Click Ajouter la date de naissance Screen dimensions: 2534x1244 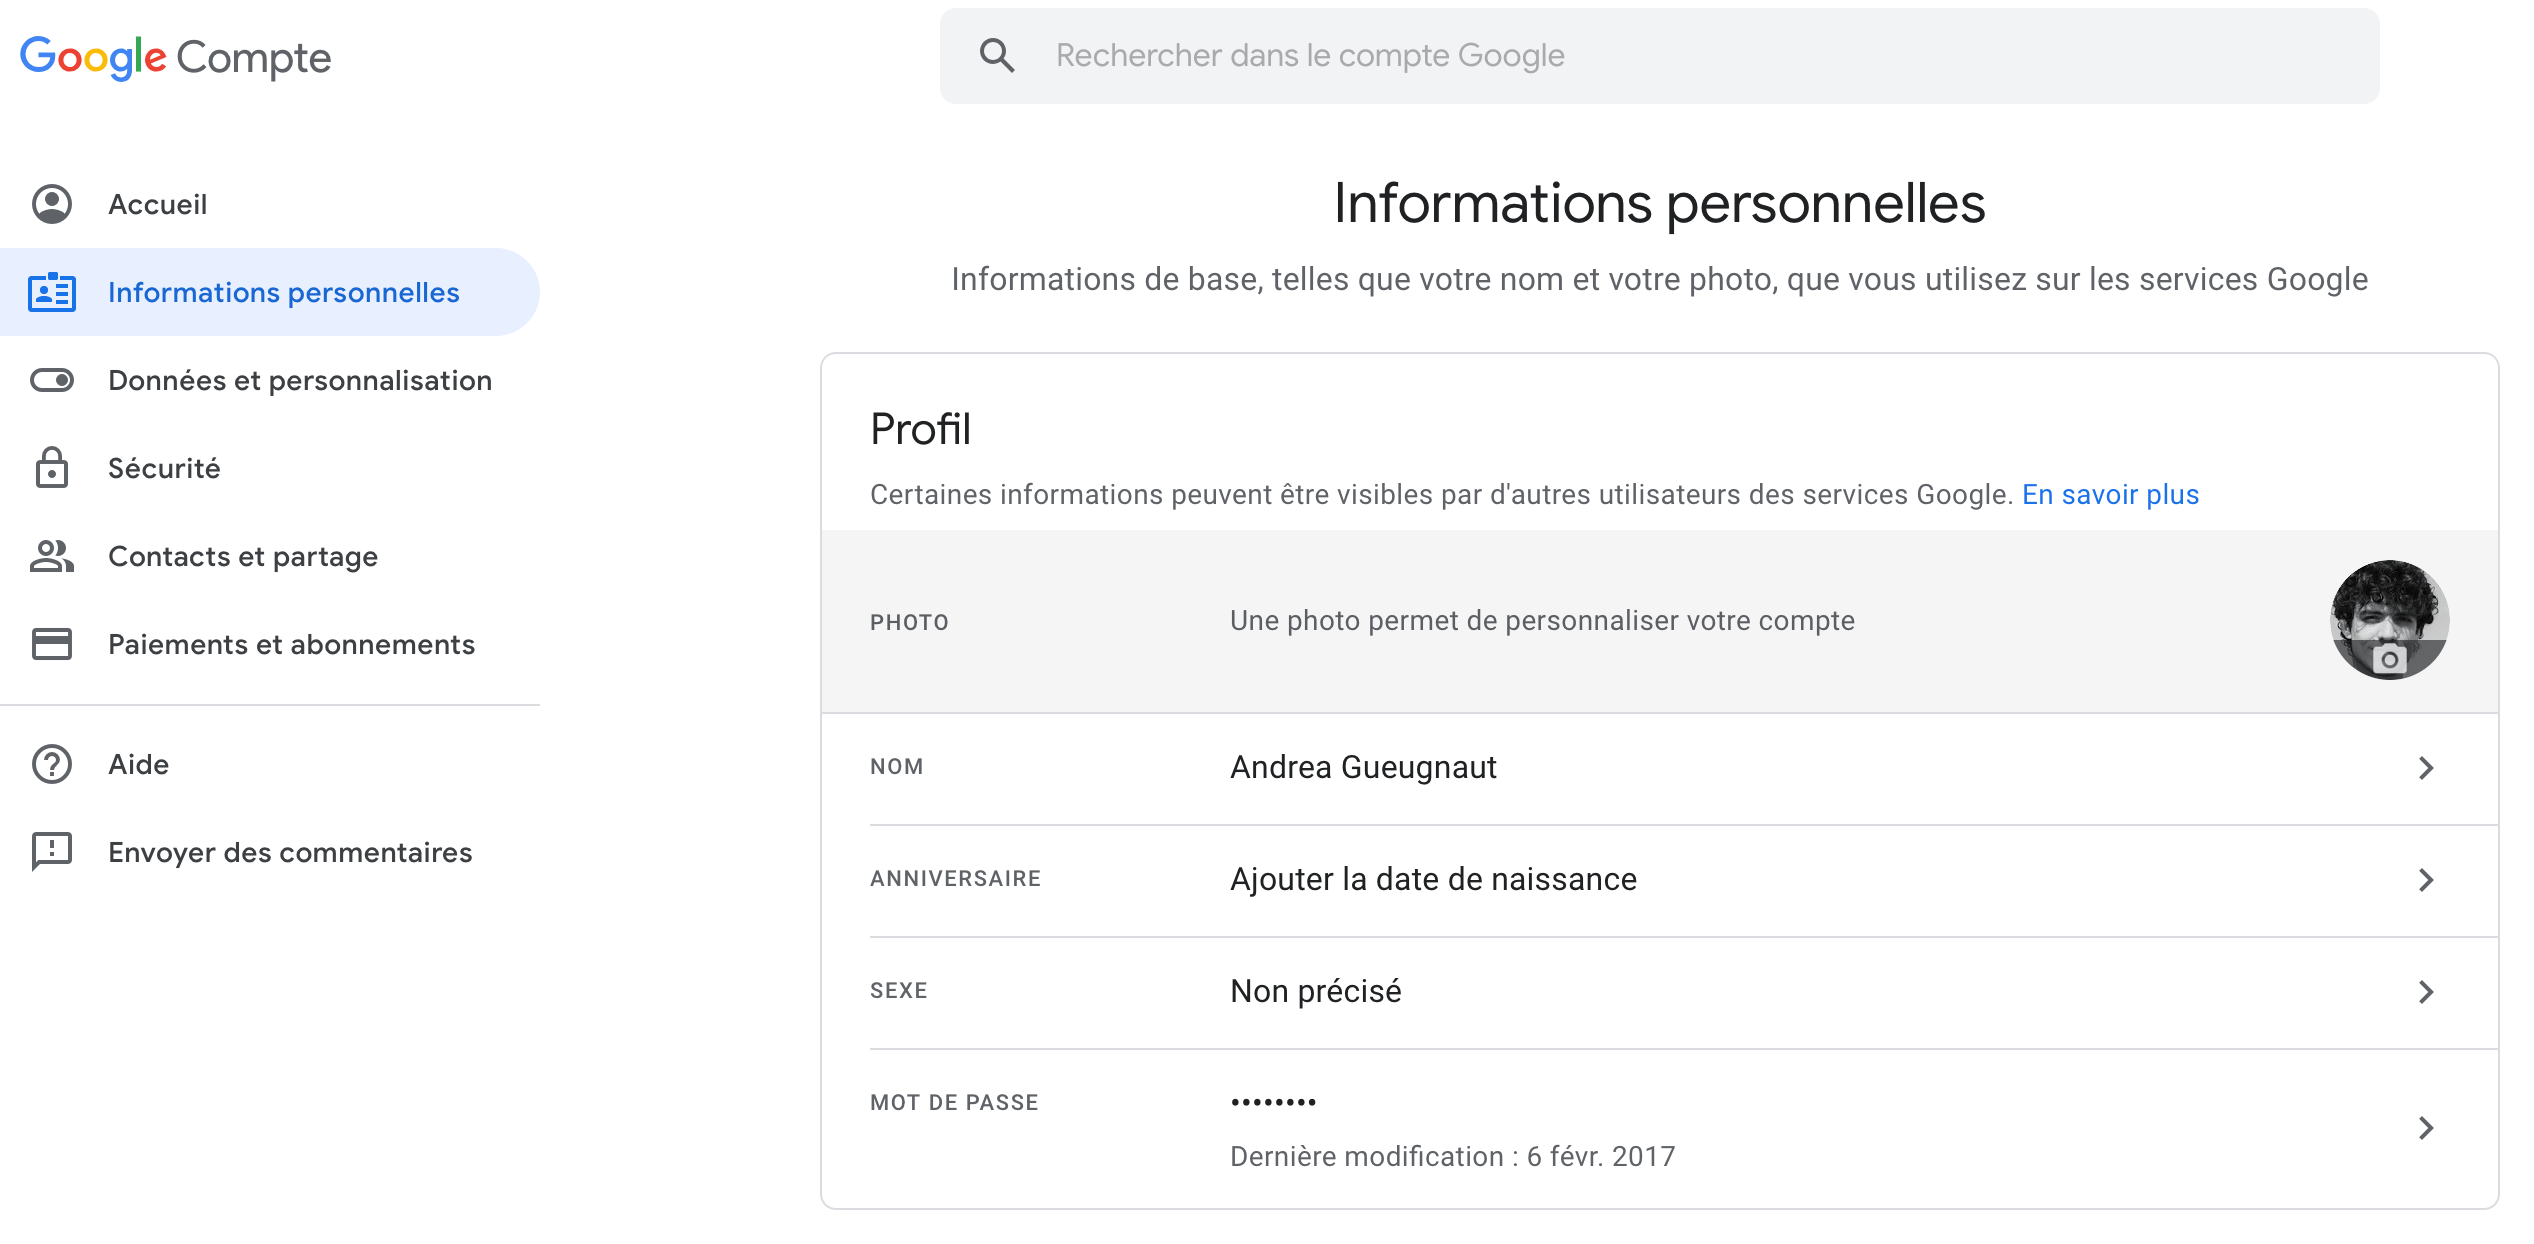click(x=1433, y=880)
